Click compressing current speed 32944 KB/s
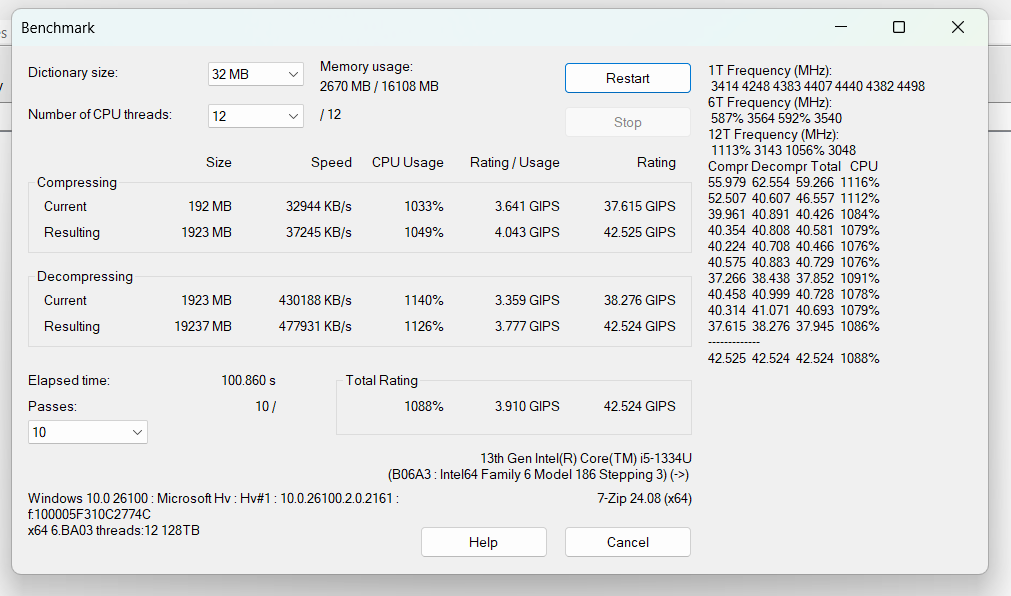This screenshot has height=596, width=1011. 319,206
